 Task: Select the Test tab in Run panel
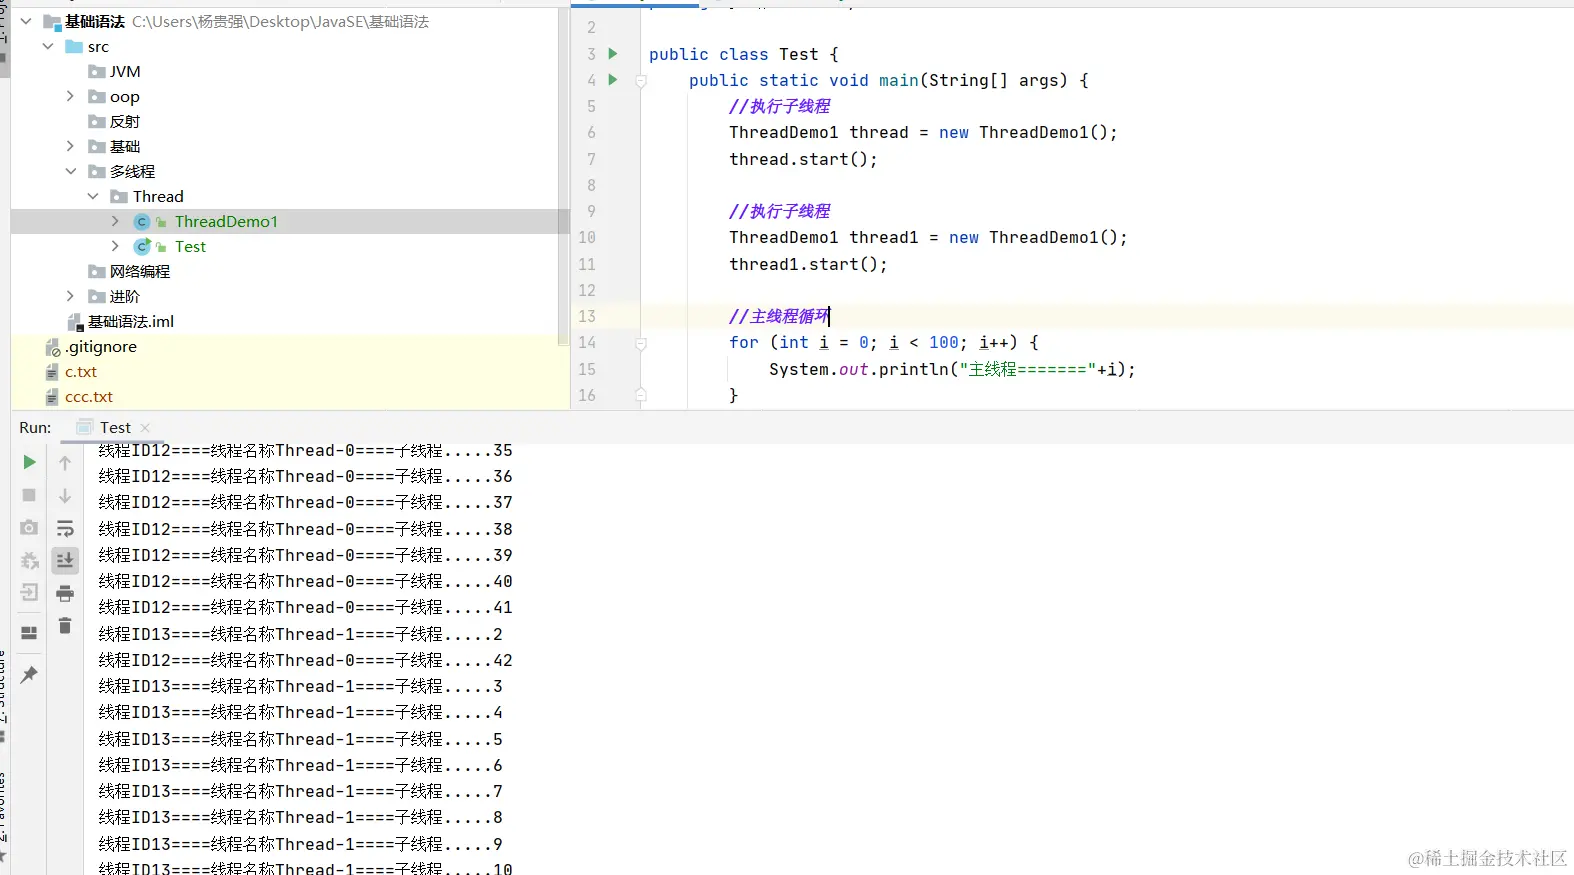click(115, 428)
